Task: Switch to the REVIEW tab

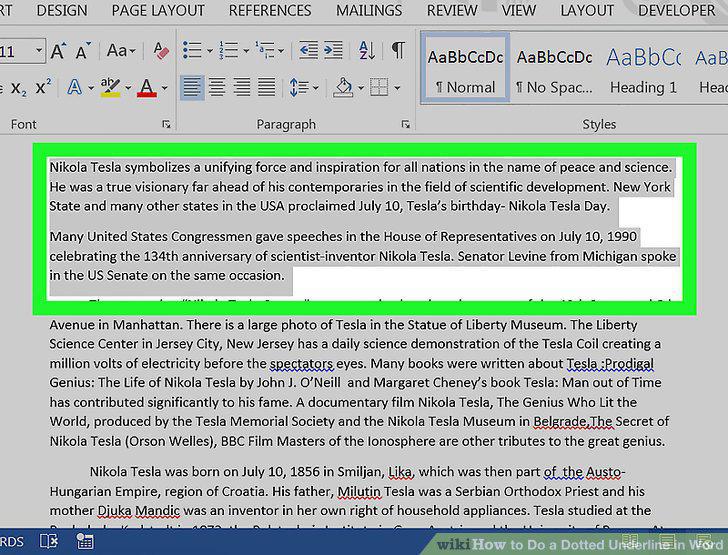Action: 452,10
